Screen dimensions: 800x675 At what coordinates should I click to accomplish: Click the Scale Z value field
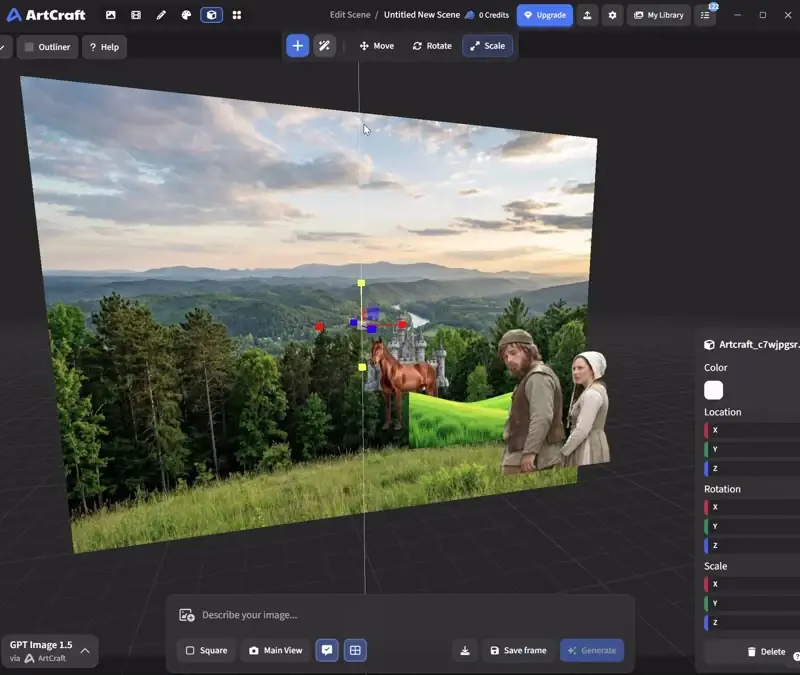click(752, 623)
